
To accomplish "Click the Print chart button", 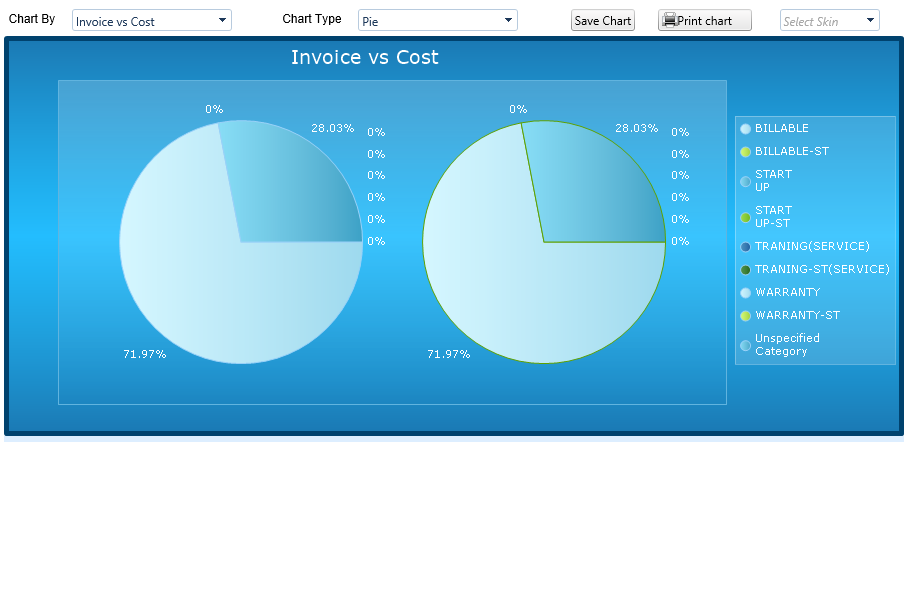I will pyautogui.click(x=705, y=20).
